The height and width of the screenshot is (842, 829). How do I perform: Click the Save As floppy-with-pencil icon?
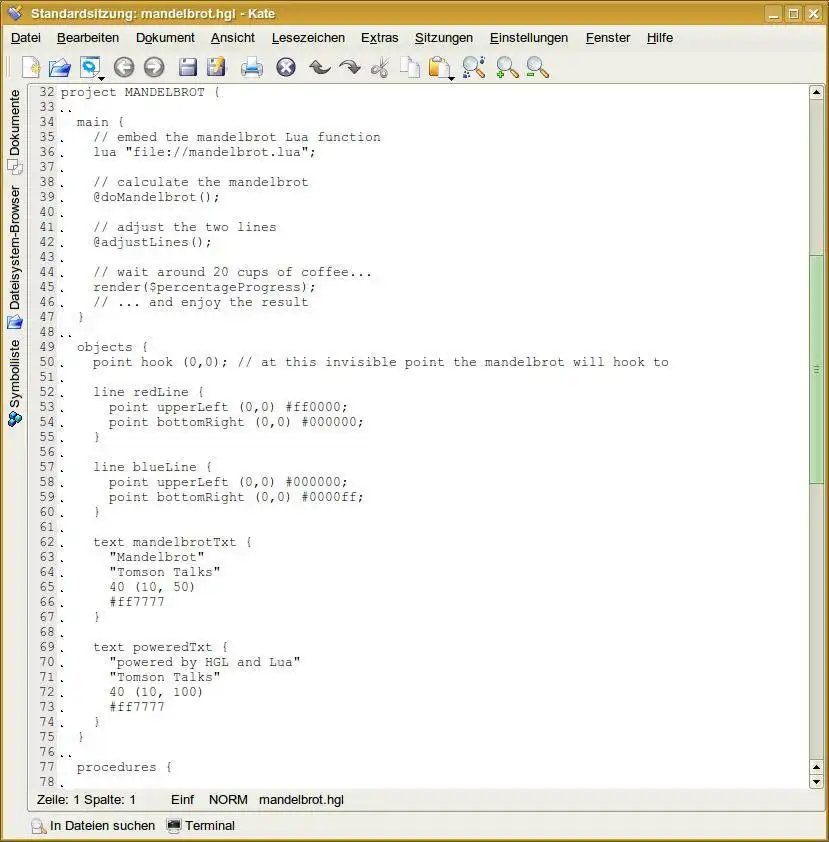point(217,68)
